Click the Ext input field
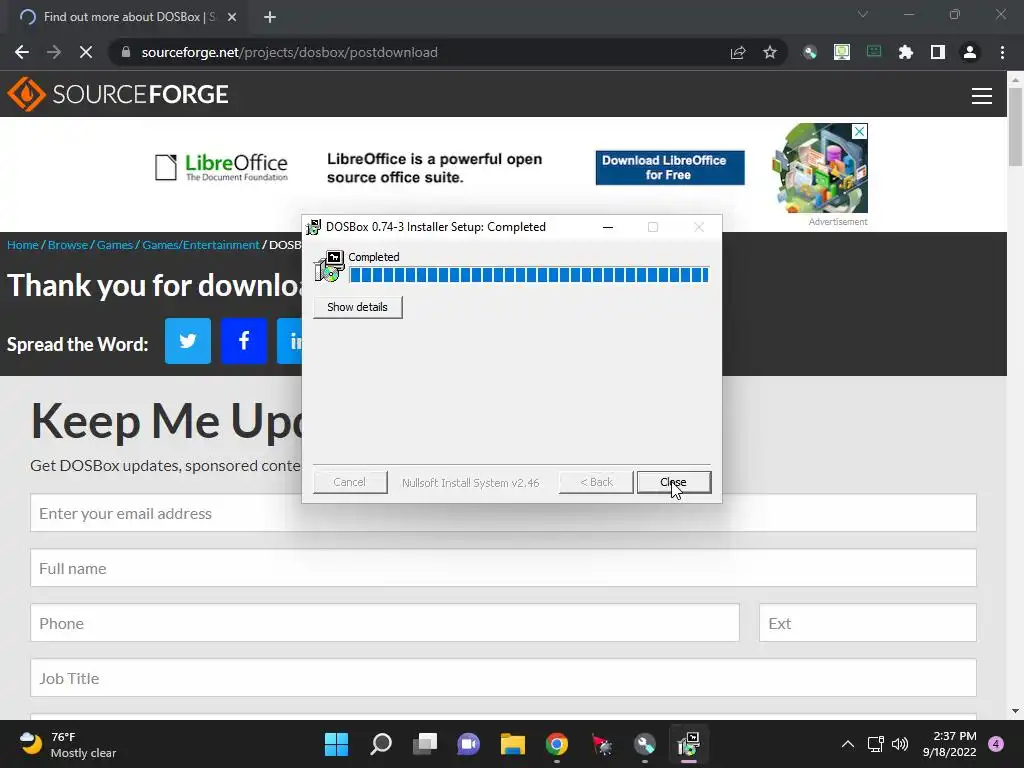 [867, 623]
